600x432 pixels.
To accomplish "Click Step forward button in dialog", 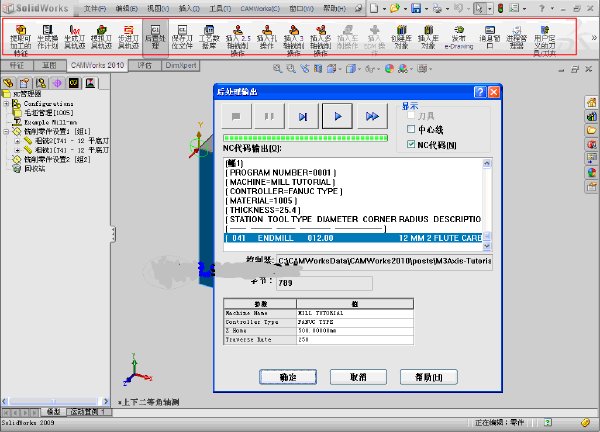I will pyautogui.click(x=303, y=116).
